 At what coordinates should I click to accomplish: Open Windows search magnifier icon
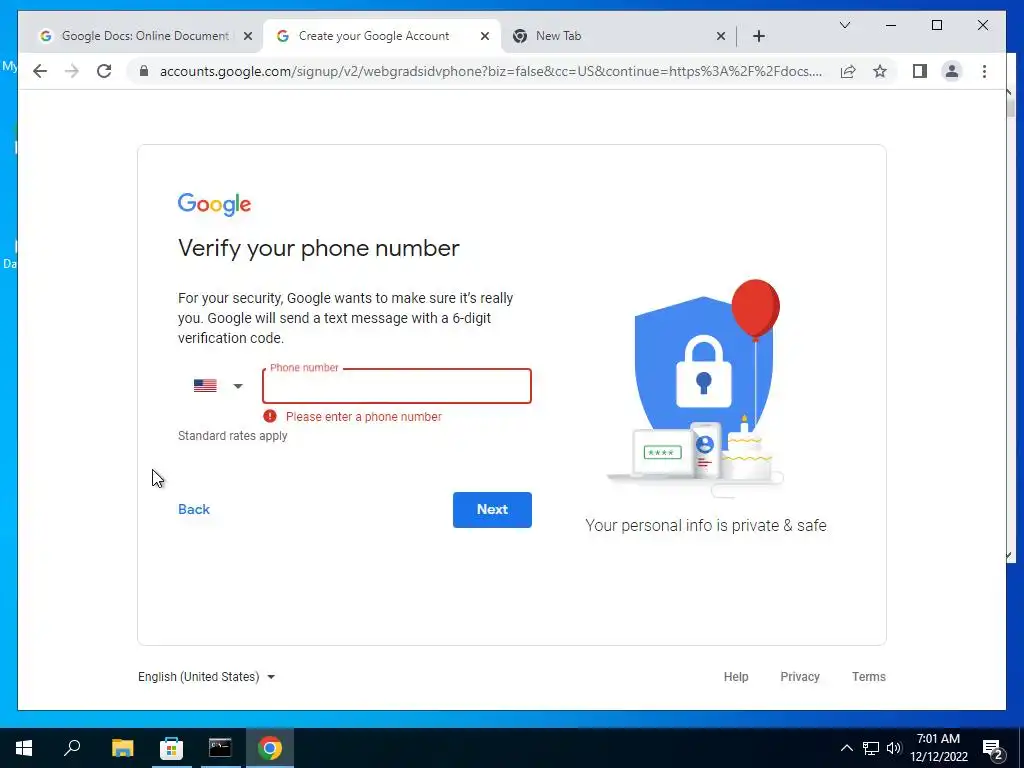[72, 748]
